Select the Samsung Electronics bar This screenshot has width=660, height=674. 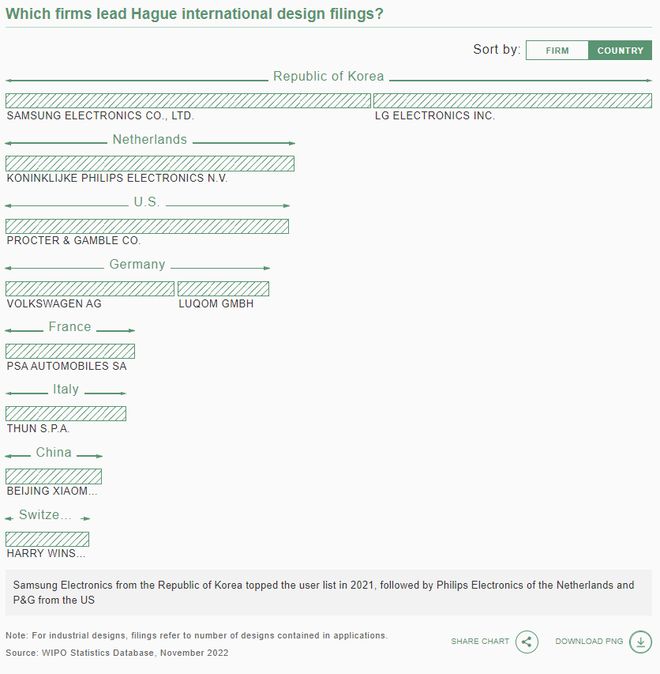point(188,101)
